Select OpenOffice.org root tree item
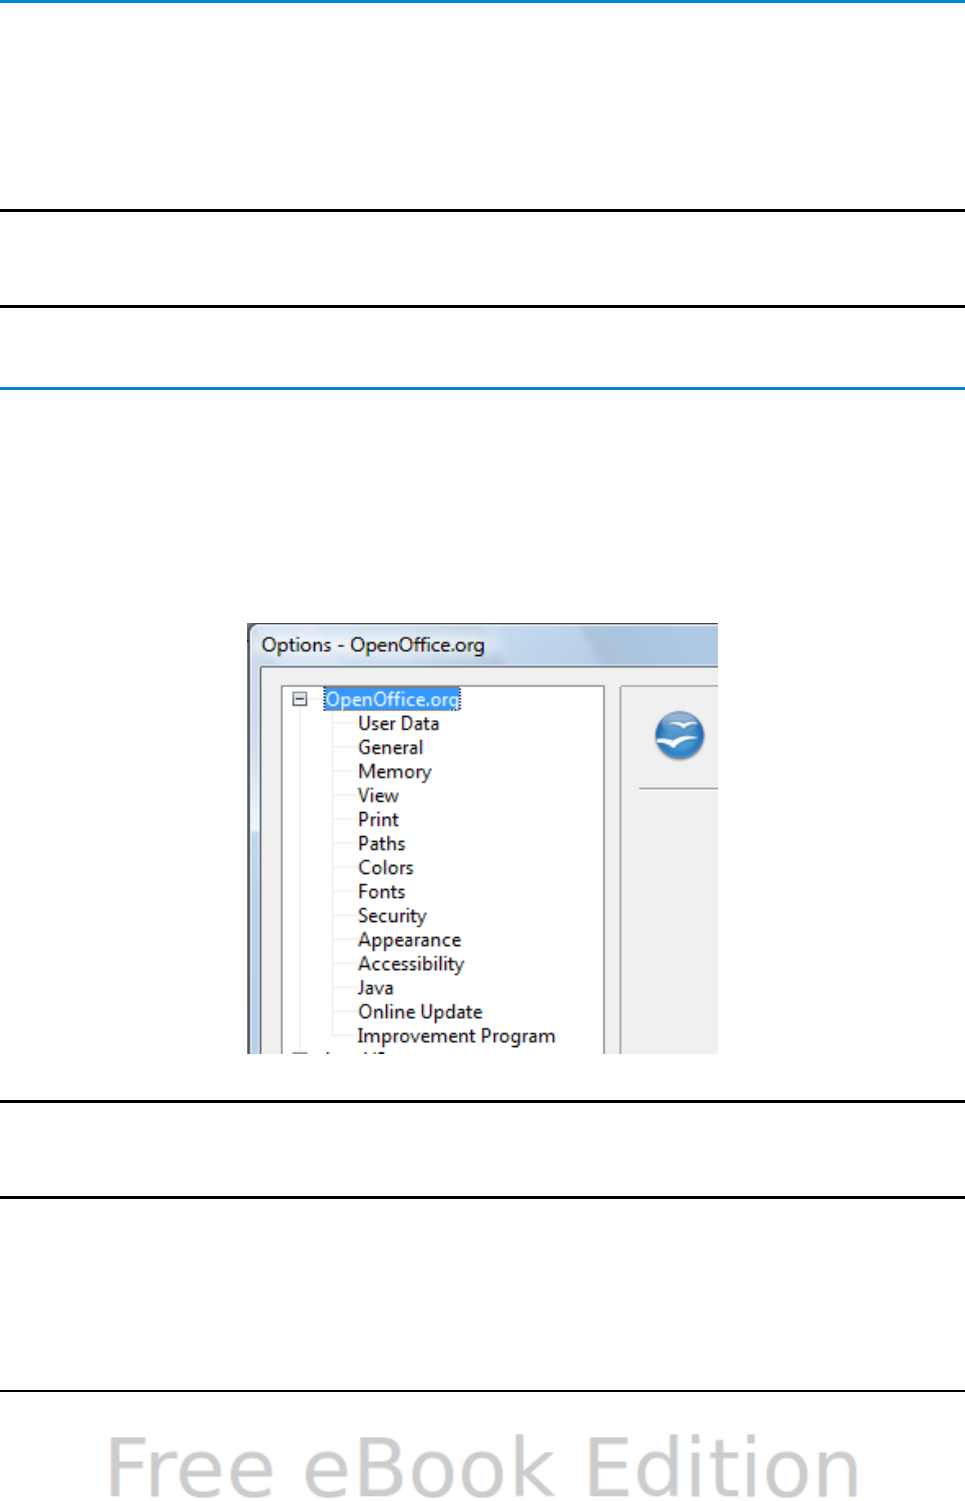This screenshot has height=1501, width=965. 392,699
